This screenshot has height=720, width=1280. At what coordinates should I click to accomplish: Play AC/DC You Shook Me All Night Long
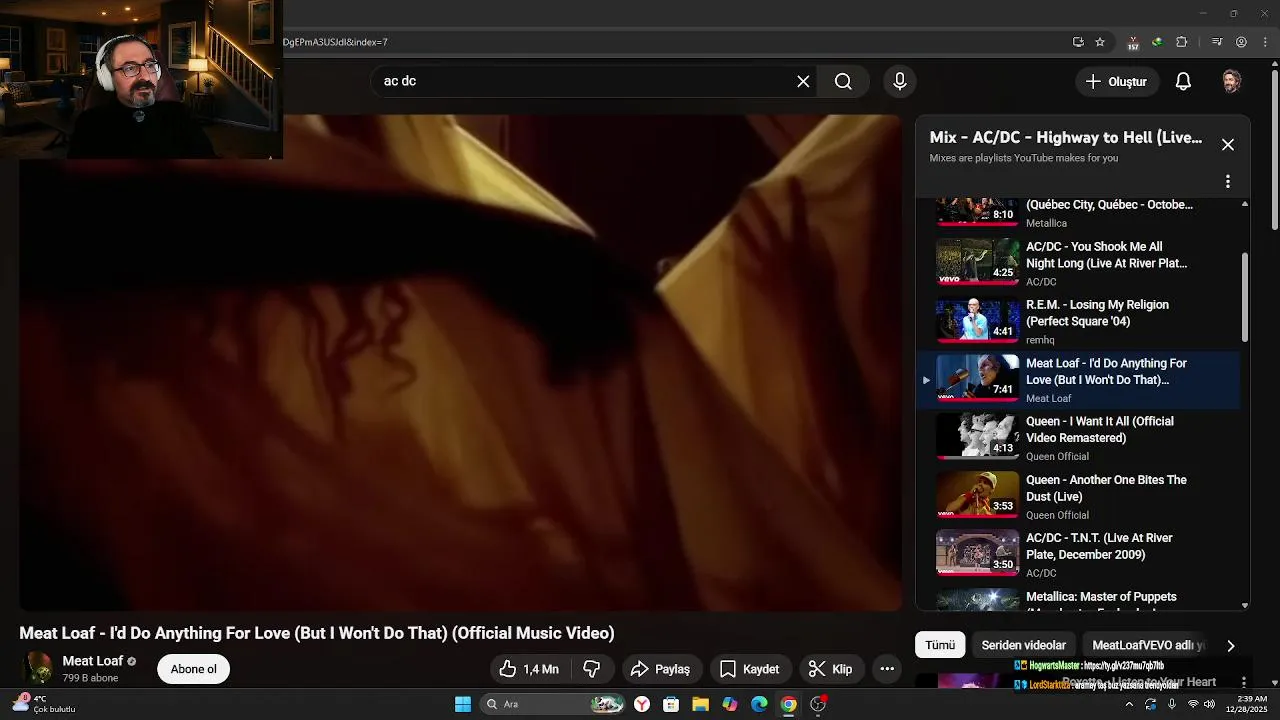tap(1077, 262)
